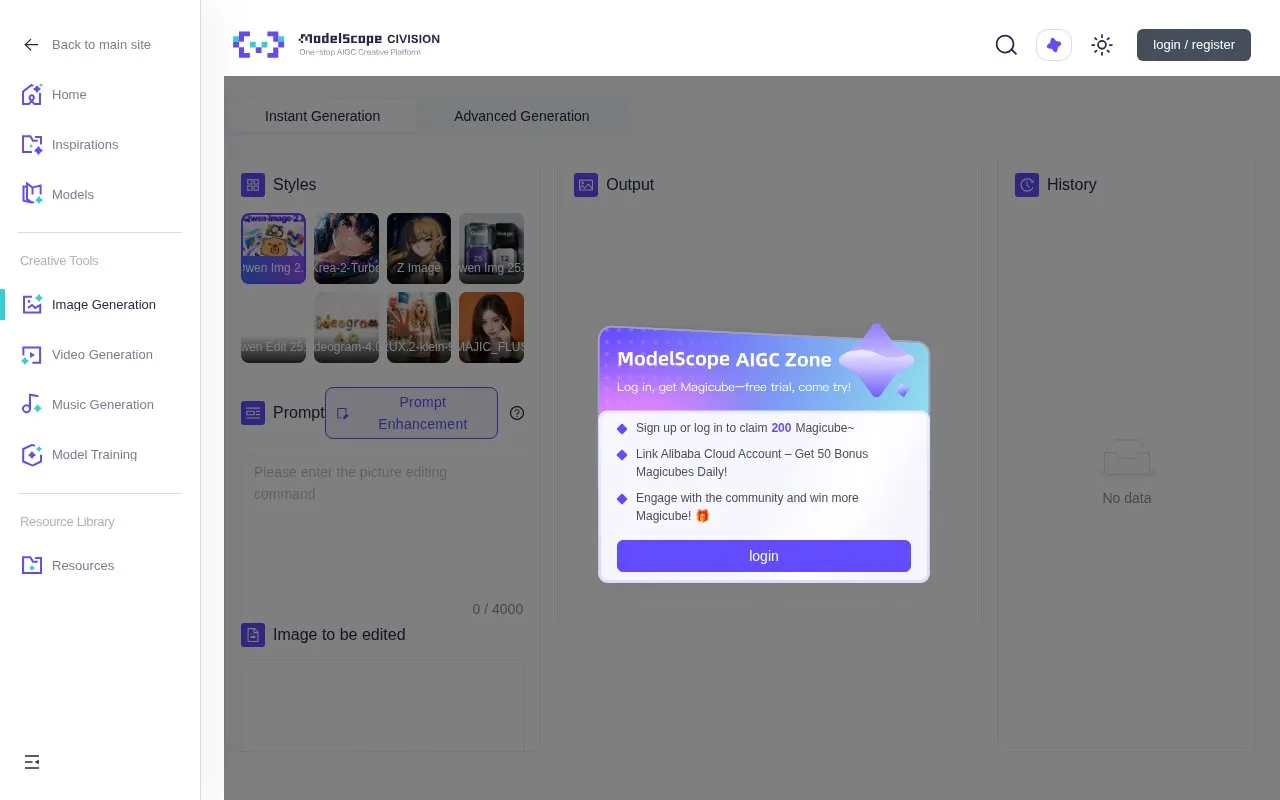Screen dimensions: 1280x800
Task: Click the Image to be edited upload area
Action: [x=382, y=706]
